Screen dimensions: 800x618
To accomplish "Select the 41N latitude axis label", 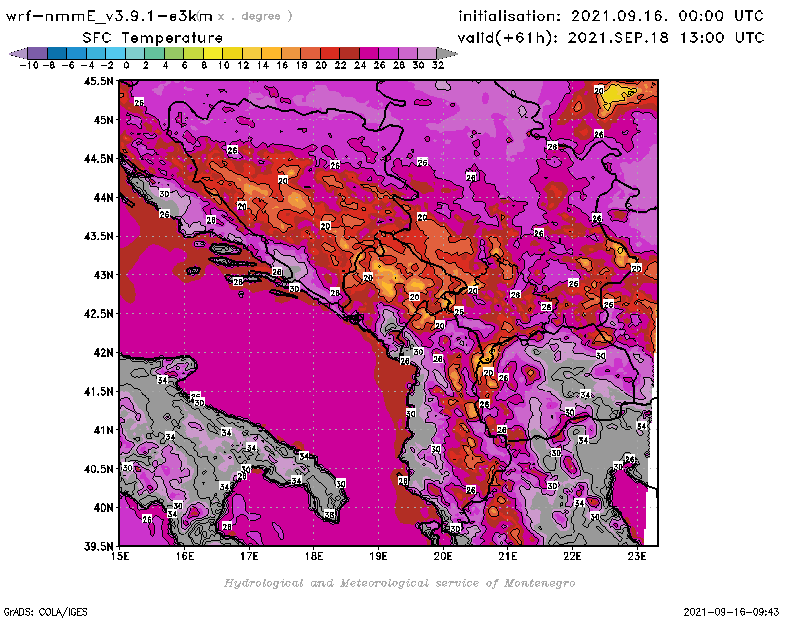I will click(104, 430).
